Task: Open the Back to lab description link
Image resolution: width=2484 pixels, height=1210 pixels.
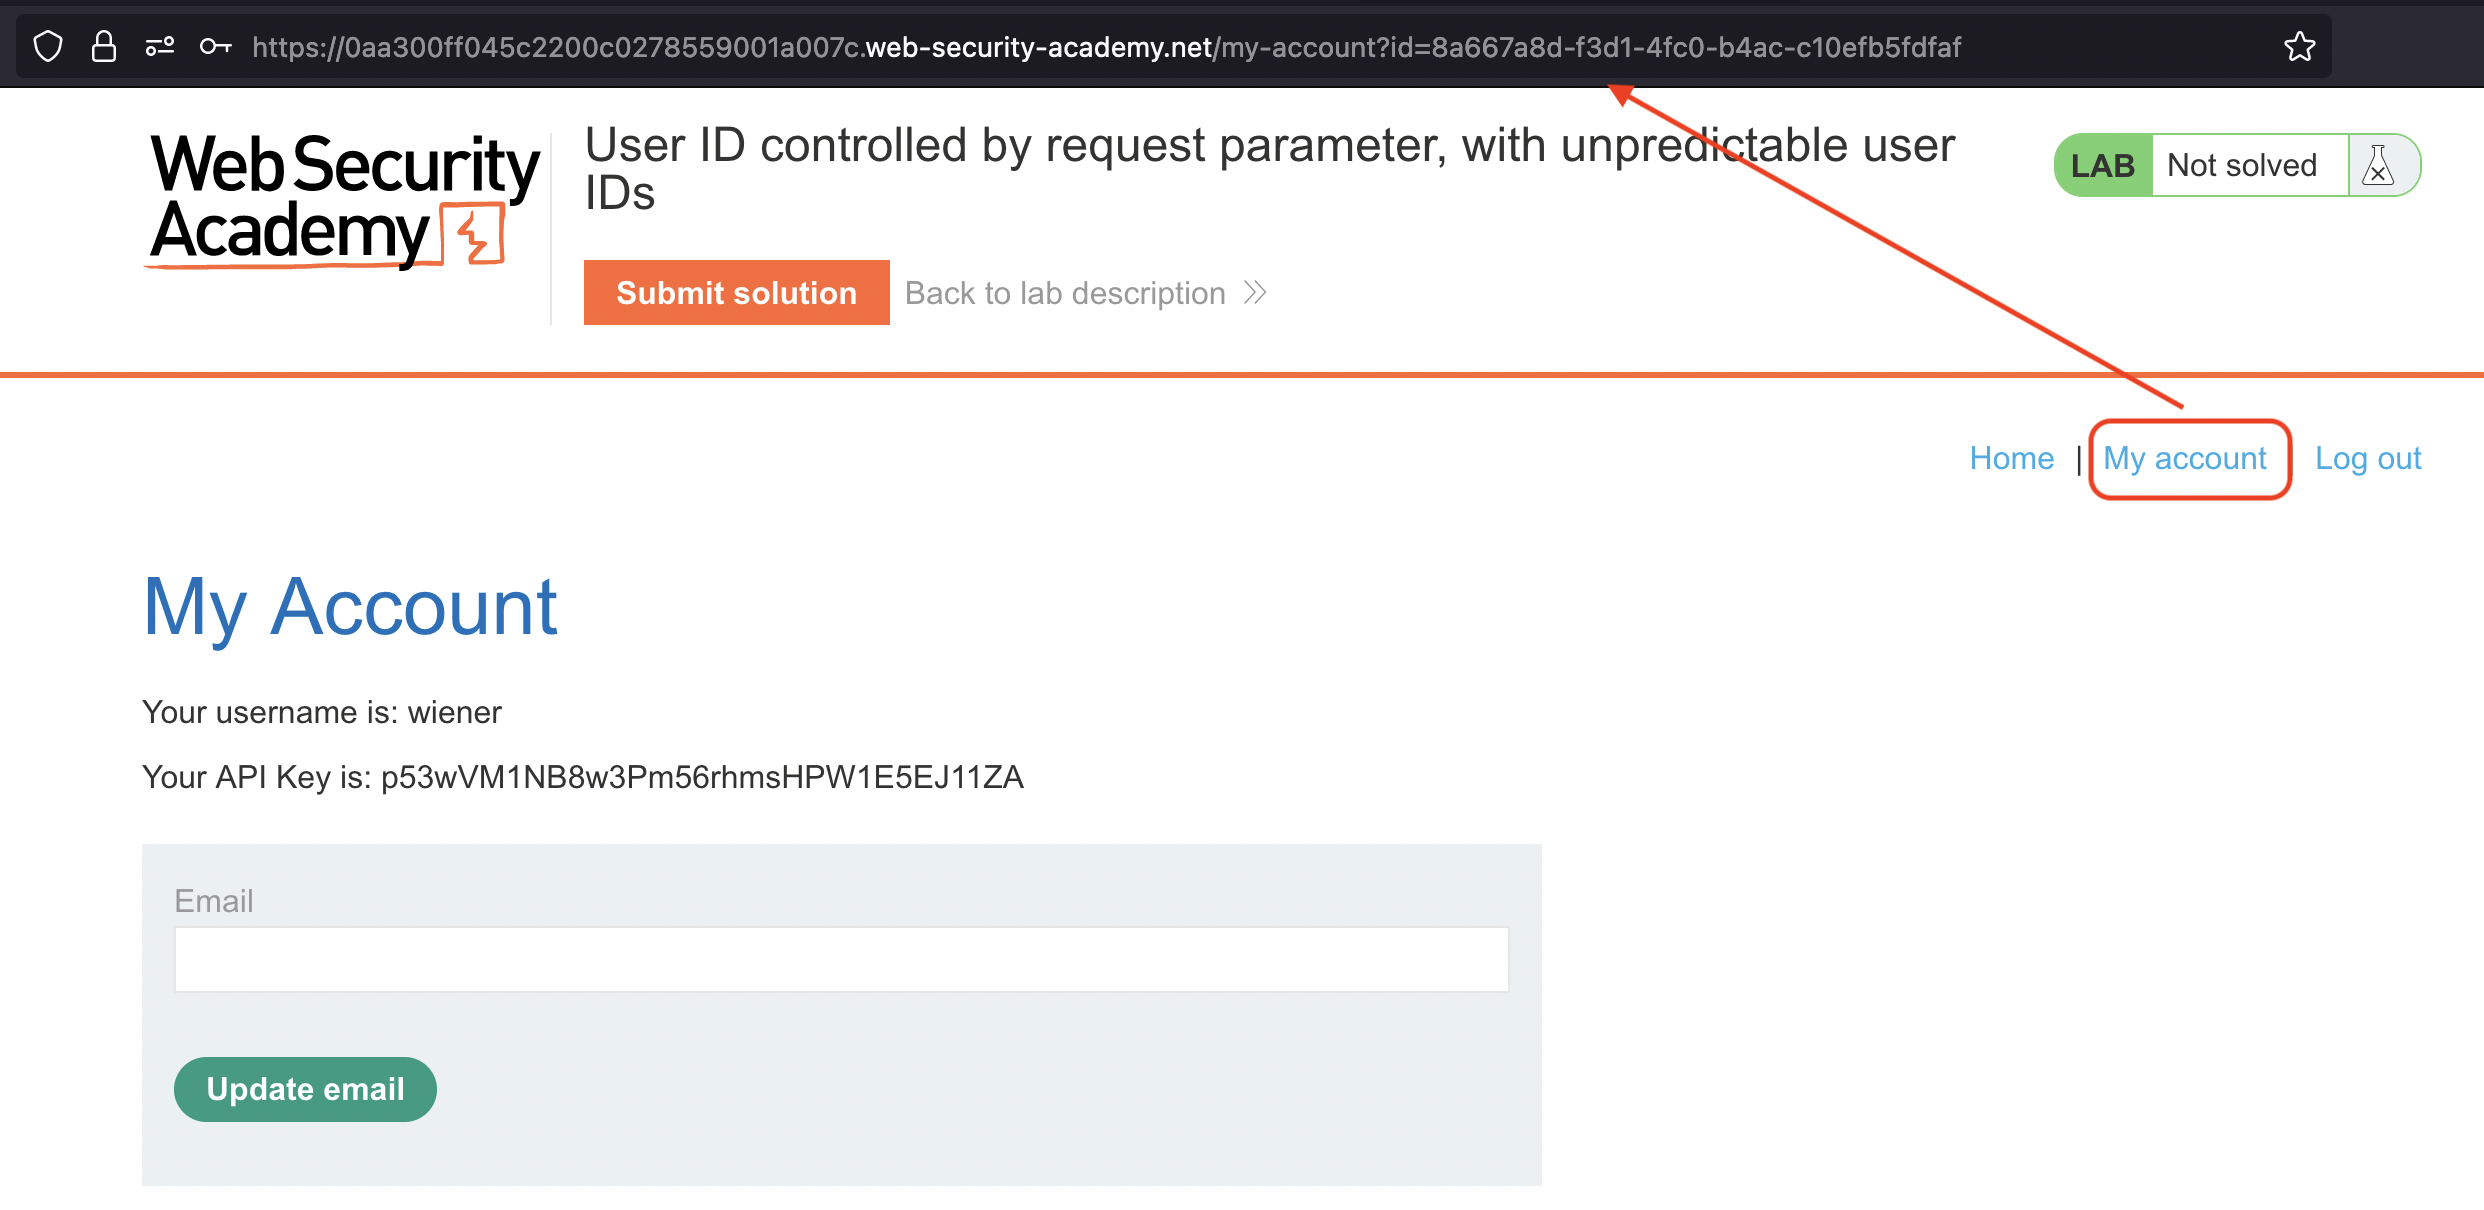Action: 1065,293
